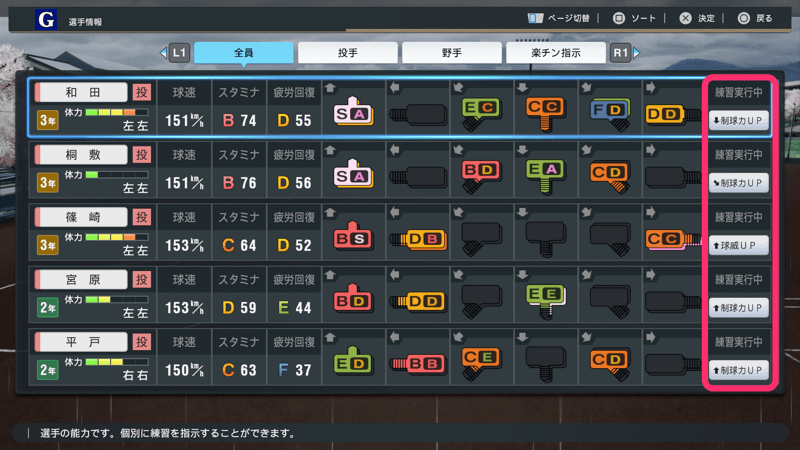
Task: Select 桐敷's 制球力UP practice button
Action: tap(739, 183)
